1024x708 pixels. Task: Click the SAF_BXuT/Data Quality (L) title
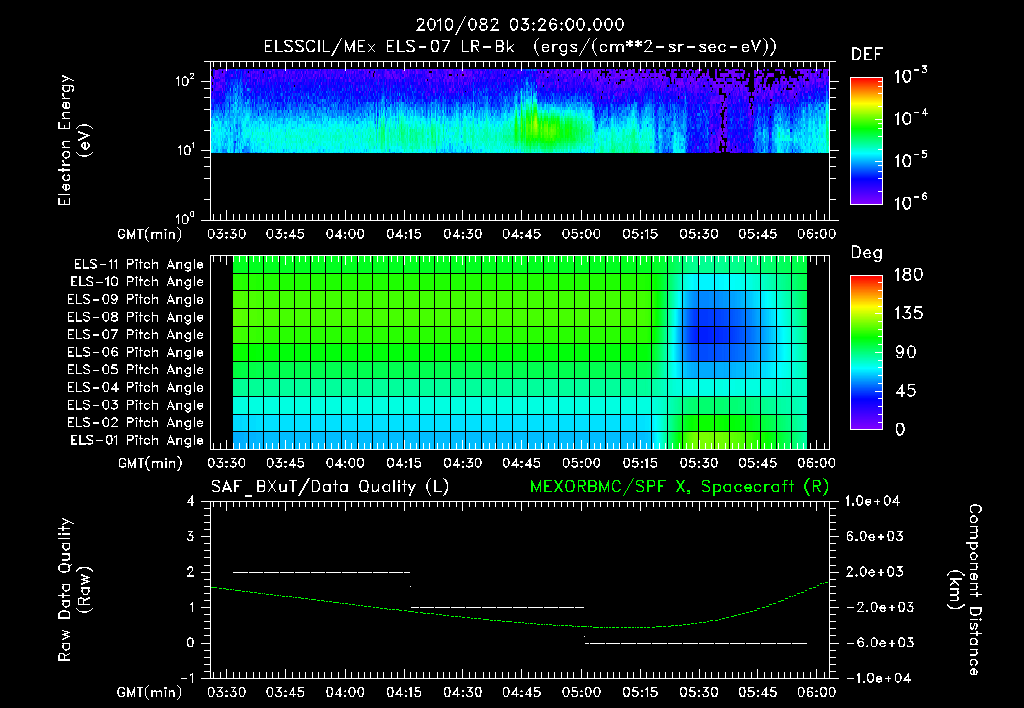pyautogui.click(x=330, y=487)
